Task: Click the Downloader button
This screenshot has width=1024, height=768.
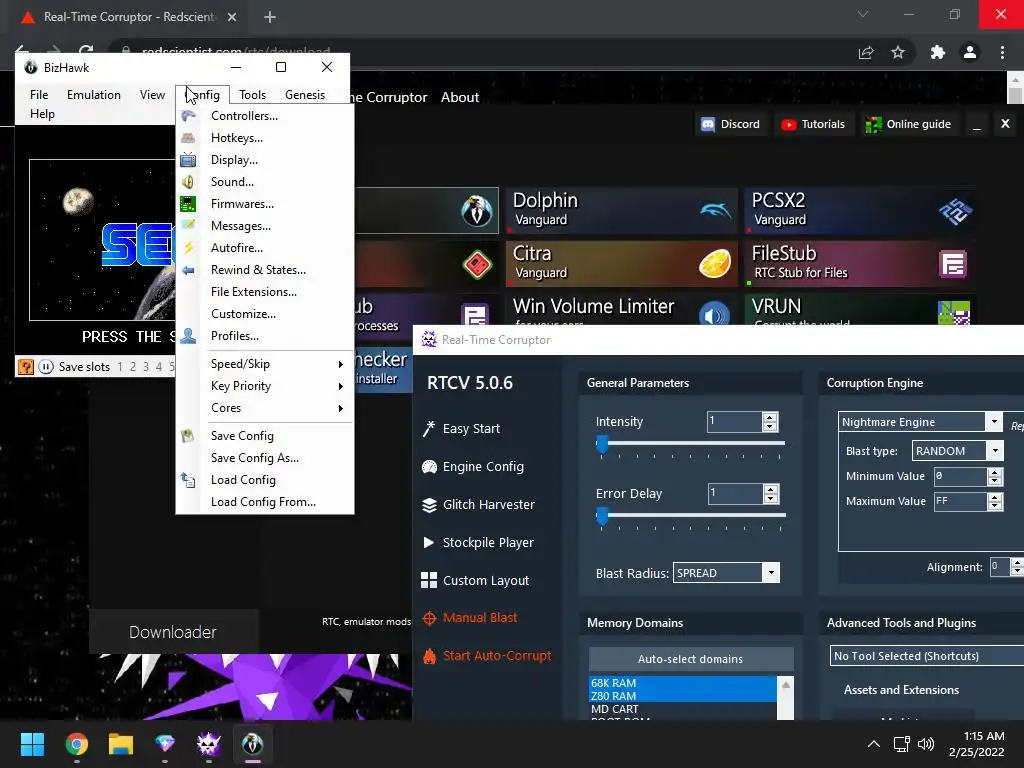Action: 173,632
